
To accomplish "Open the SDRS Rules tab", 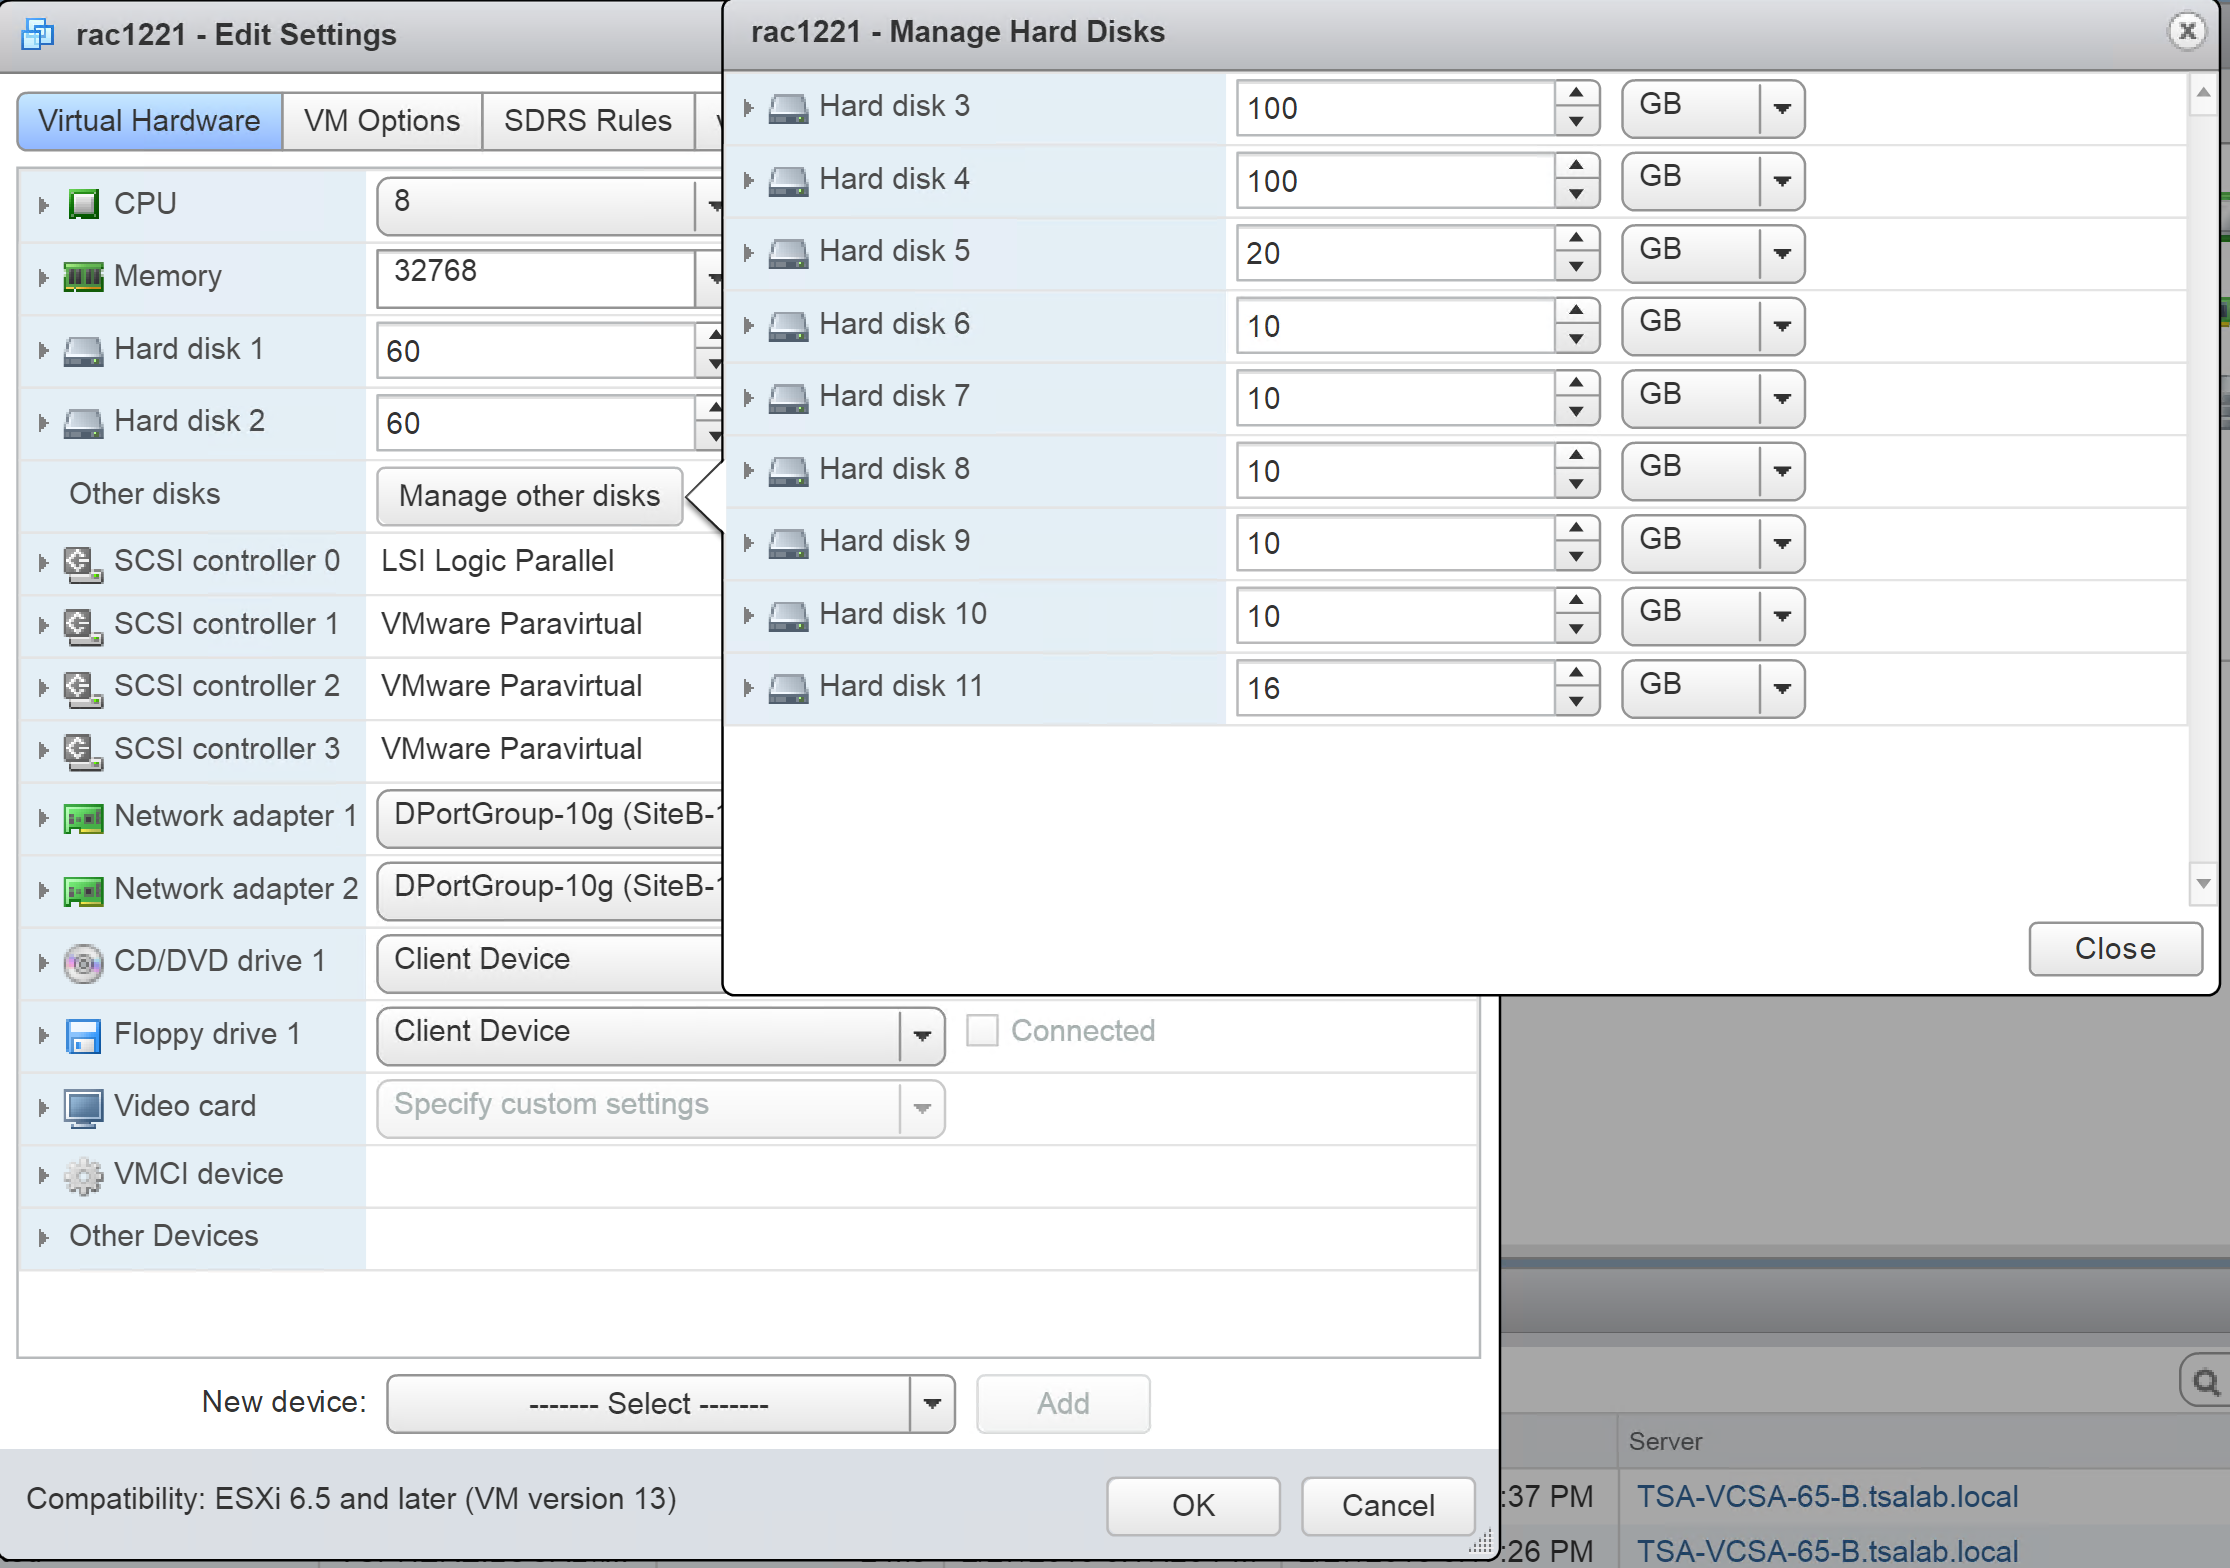I will (587, 121).
